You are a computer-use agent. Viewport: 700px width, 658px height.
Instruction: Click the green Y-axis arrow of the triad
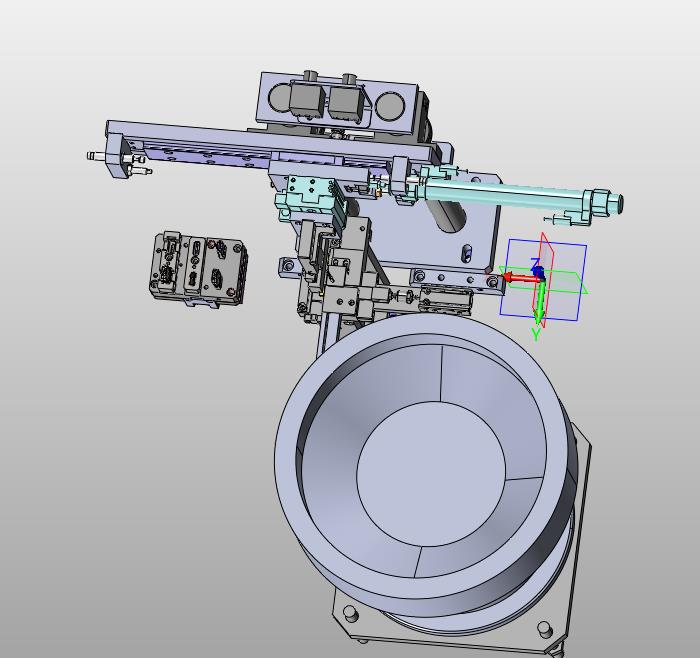540,301
